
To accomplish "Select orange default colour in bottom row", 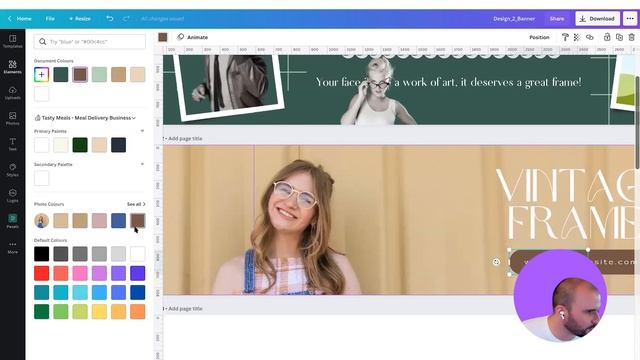I will point(138,311).
